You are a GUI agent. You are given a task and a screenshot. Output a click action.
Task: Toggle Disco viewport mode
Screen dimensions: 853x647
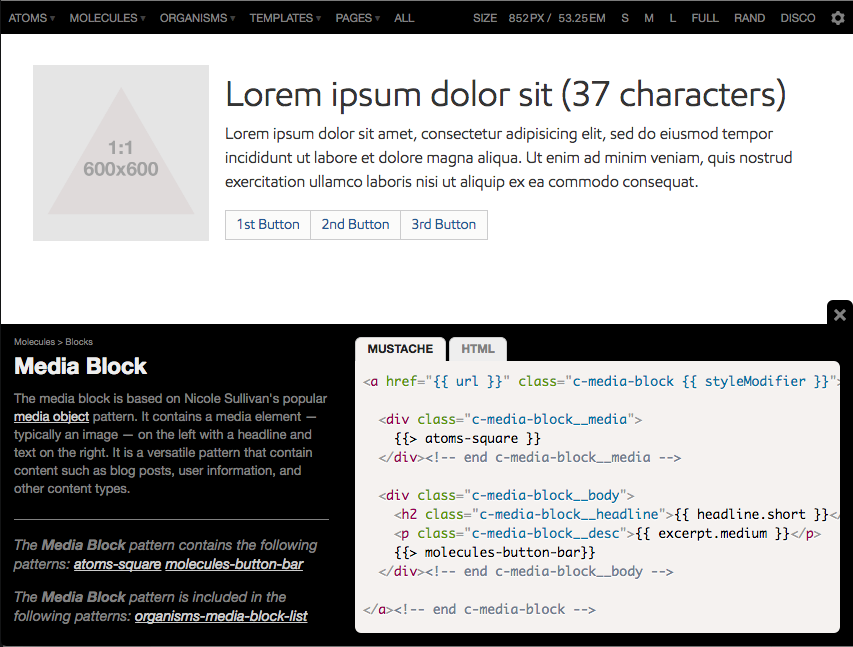coord(797,18)
